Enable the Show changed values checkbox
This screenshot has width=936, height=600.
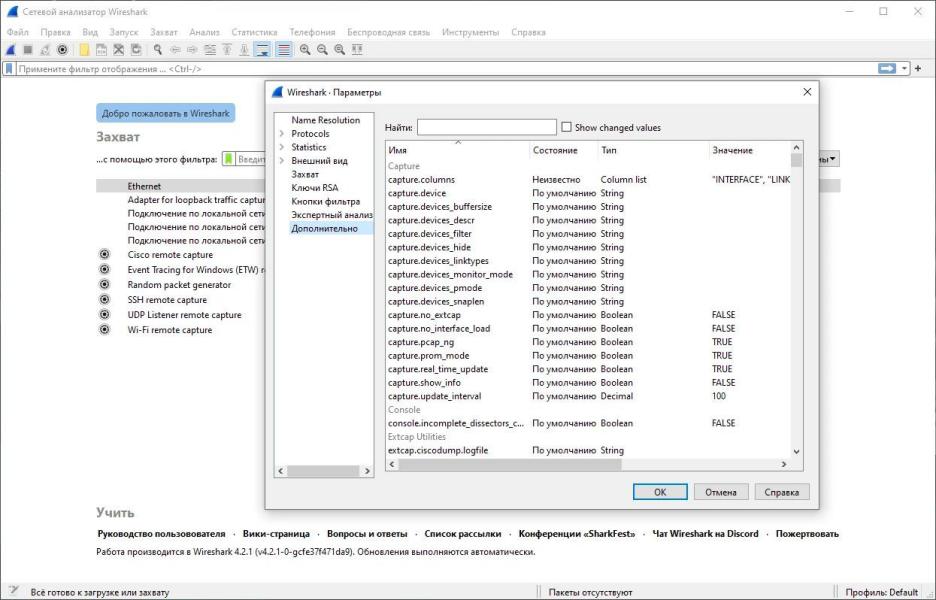566,127
